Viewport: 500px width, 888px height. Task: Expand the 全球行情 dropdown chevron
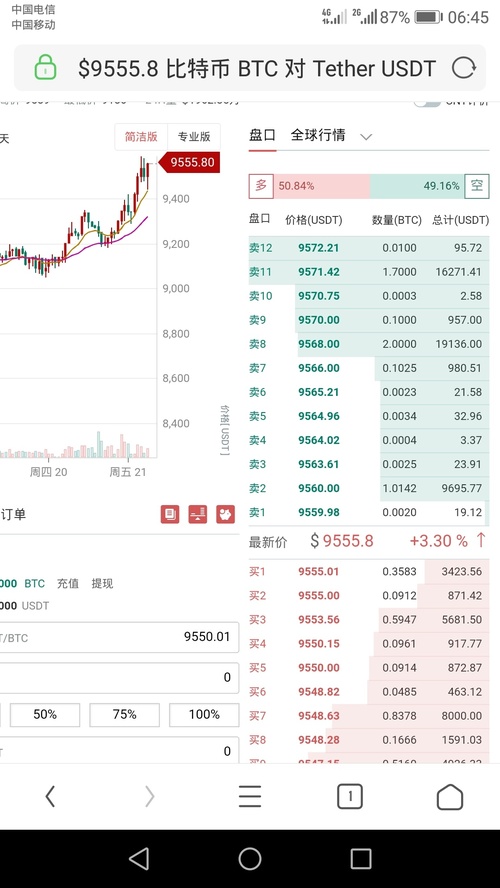tap(366, 136)
